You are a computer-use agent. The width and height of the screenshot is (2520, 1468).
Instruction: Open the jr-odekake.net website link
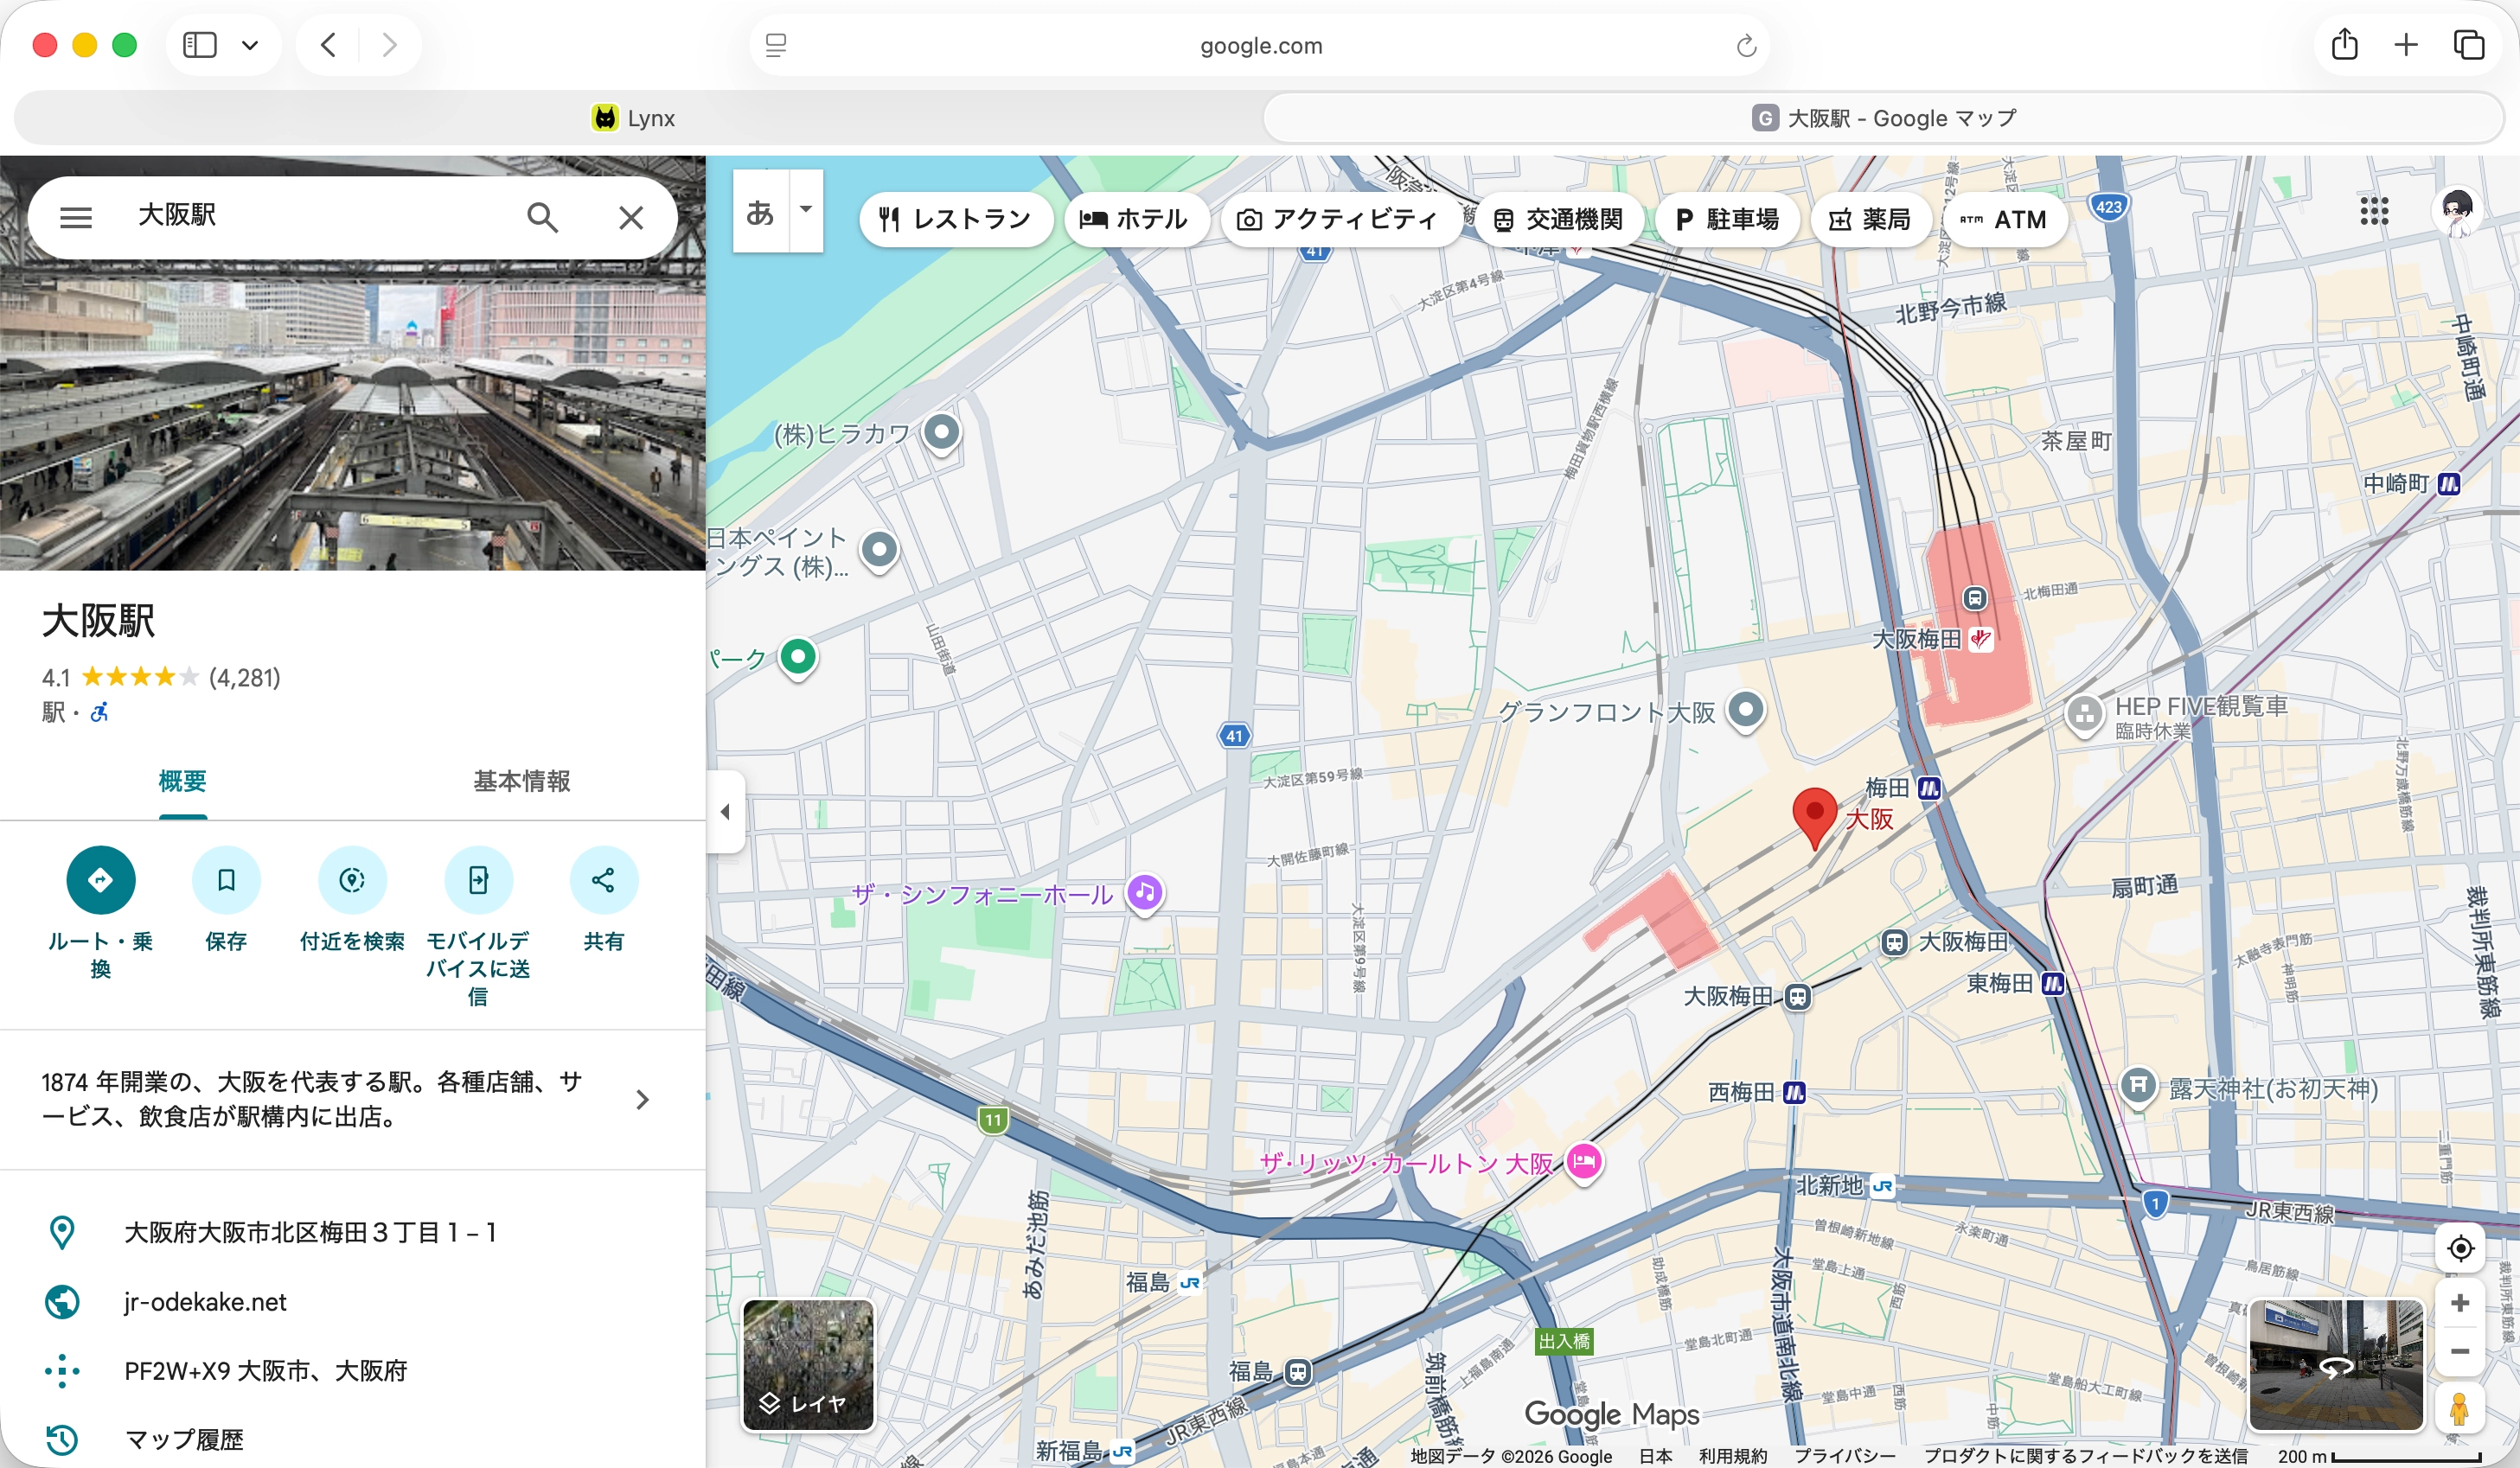[x=205, y=1301]
